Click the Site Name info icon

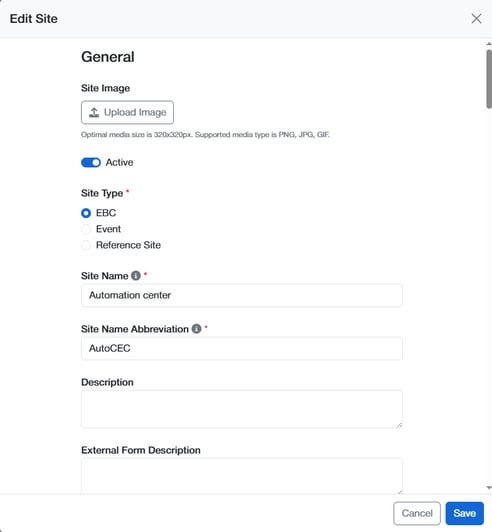136,276
